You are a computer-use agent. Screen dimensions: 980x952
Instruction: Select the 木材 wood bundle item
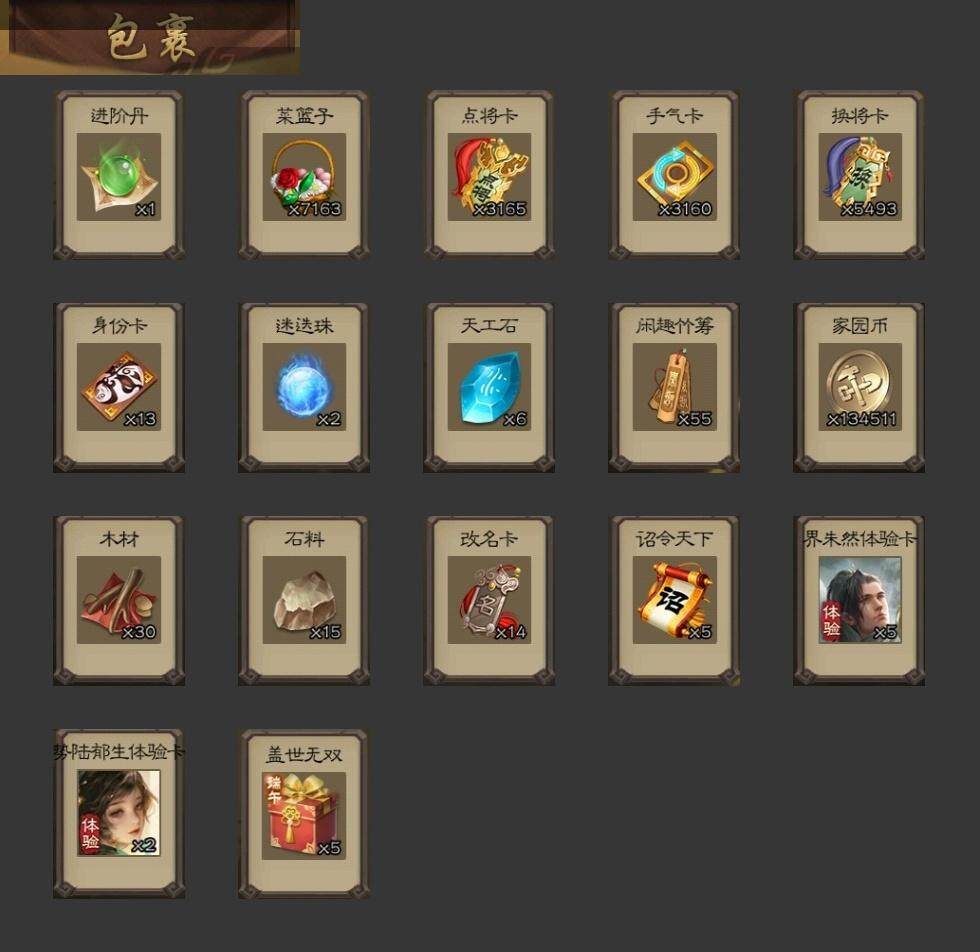[x=119, y=600]
